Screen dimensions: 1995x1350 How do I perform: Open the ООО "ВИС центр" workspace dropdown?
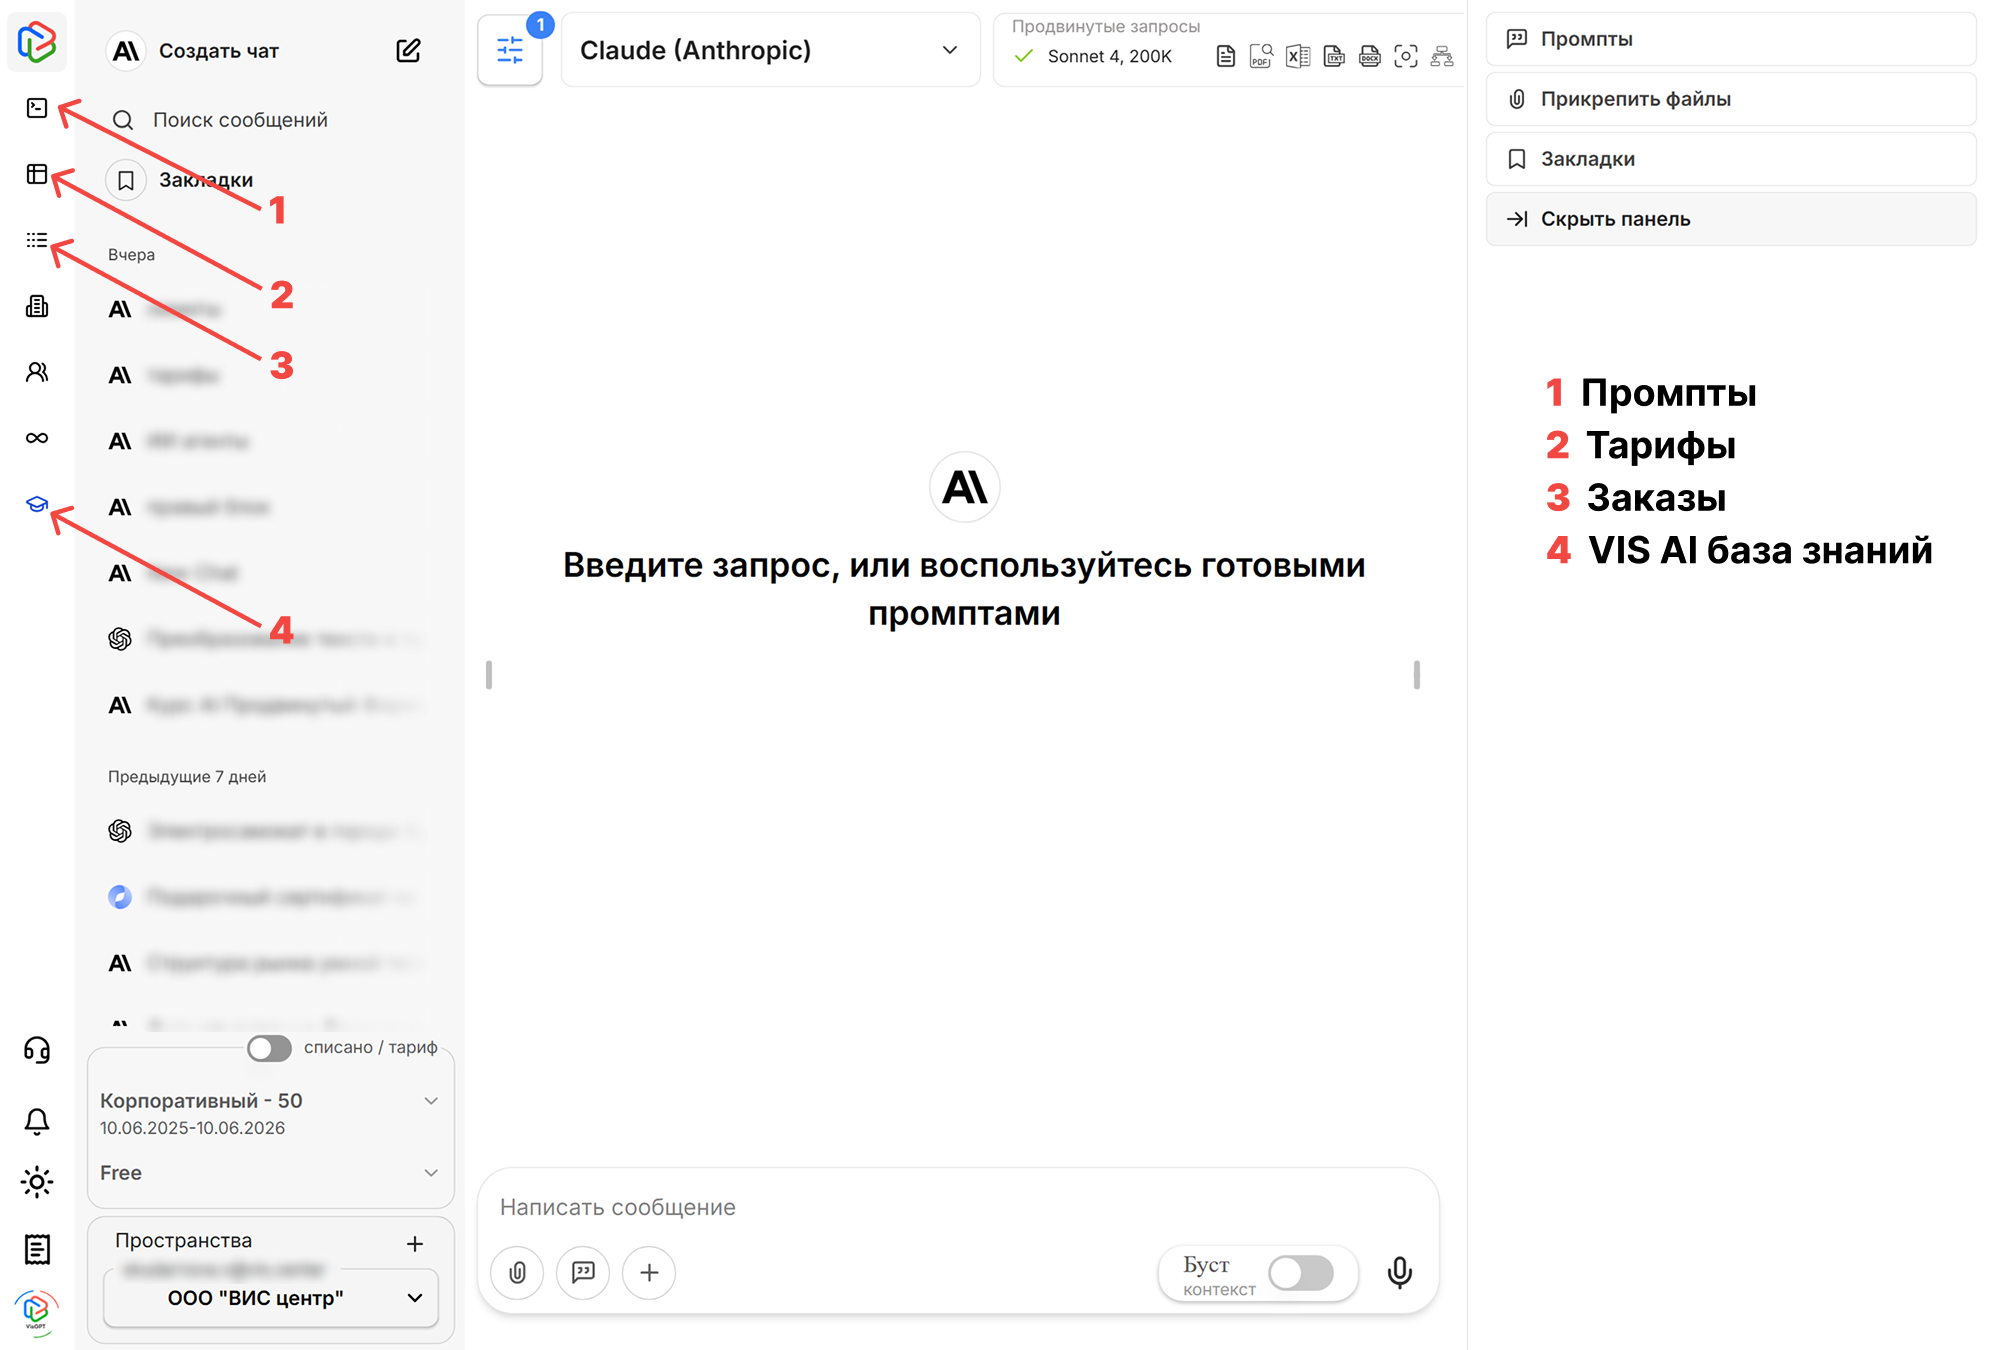271,1298
